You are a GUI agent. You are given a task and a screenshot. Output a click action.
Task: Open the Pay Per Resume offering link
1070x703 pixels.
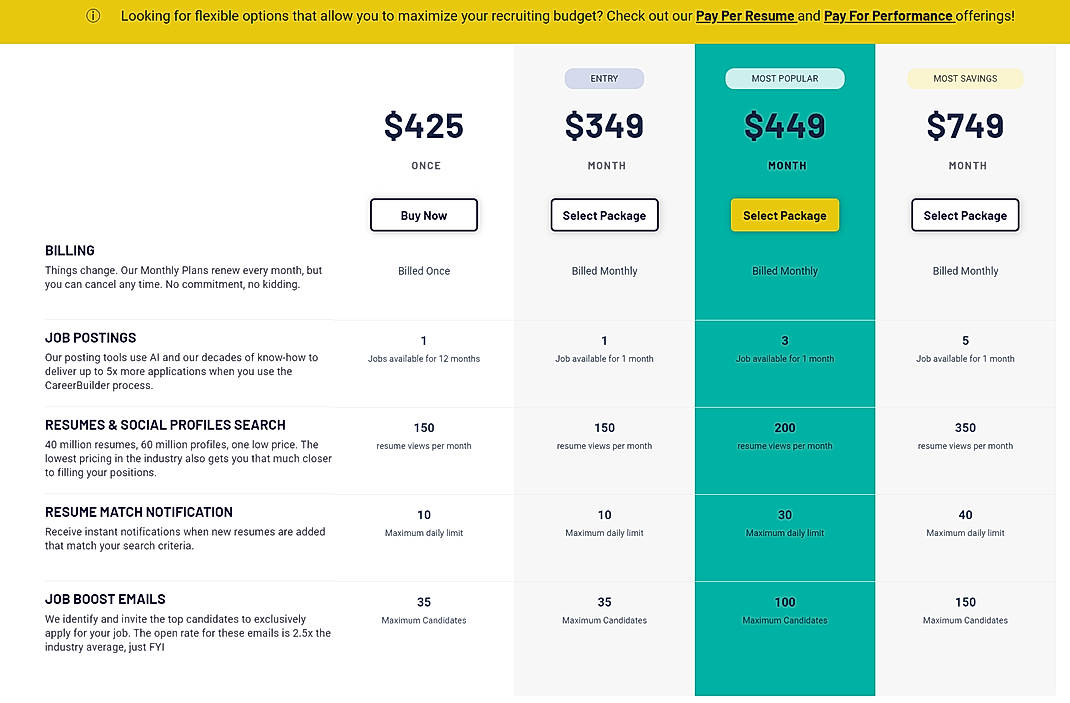click(x=746, y=16)
